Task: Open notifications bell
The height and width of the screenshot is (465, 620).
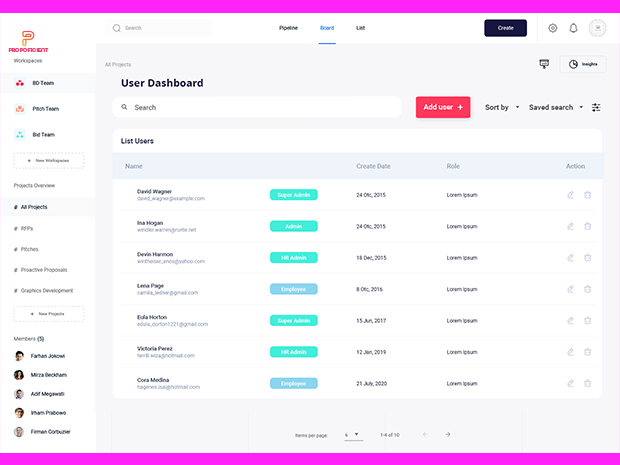Action: [x=574, y=28]
